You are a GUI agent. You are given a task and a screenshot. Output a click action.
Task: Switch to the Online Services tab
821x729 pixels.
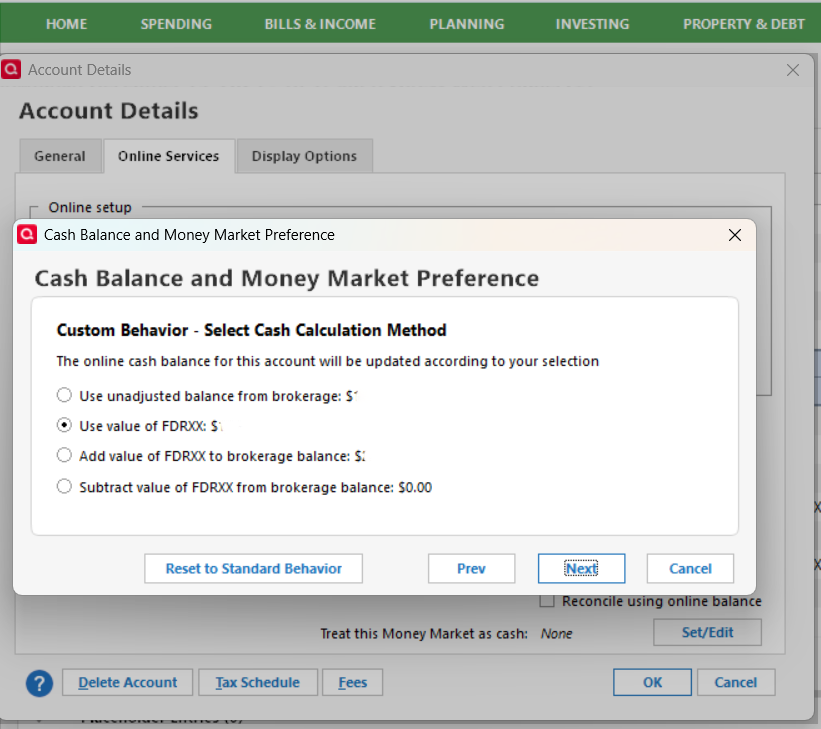[169, 156]
